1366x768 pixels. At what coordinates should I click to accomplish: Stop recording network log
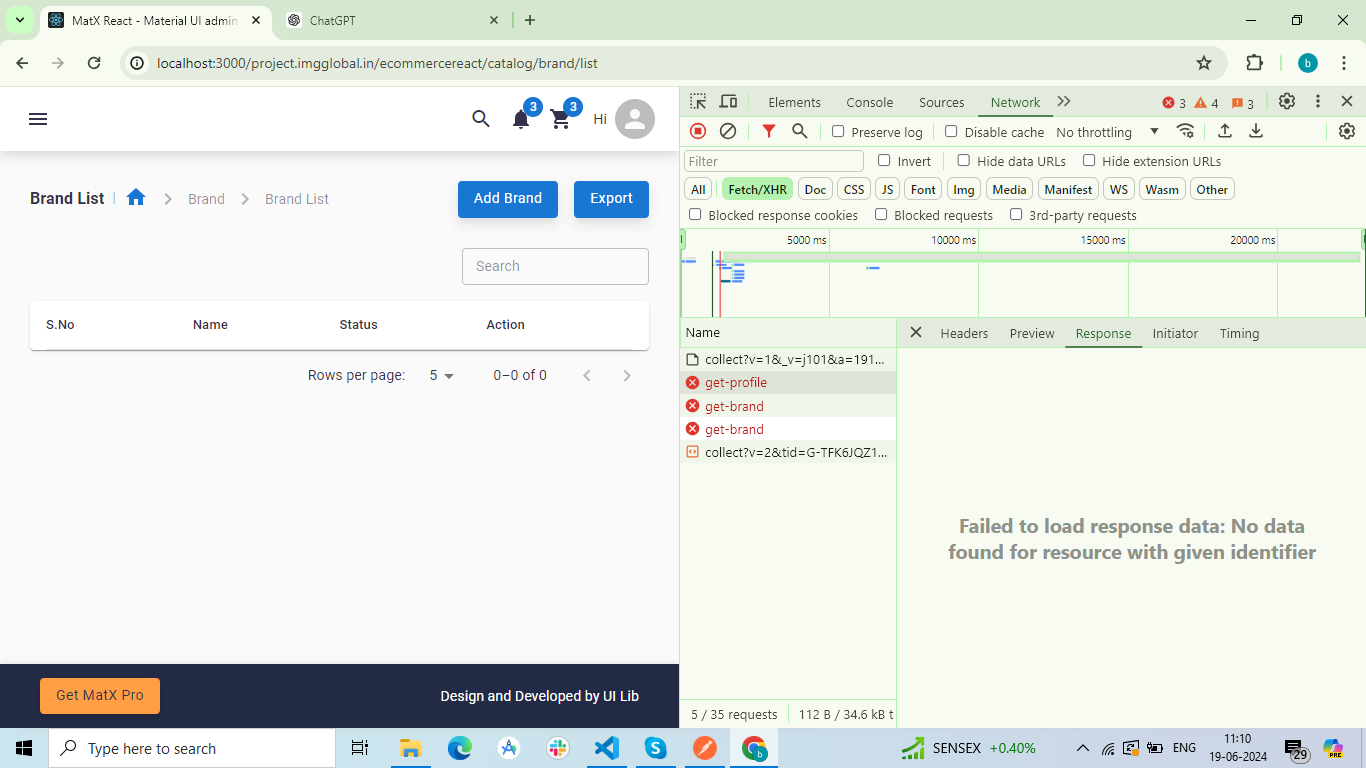[x=698, y=131]
